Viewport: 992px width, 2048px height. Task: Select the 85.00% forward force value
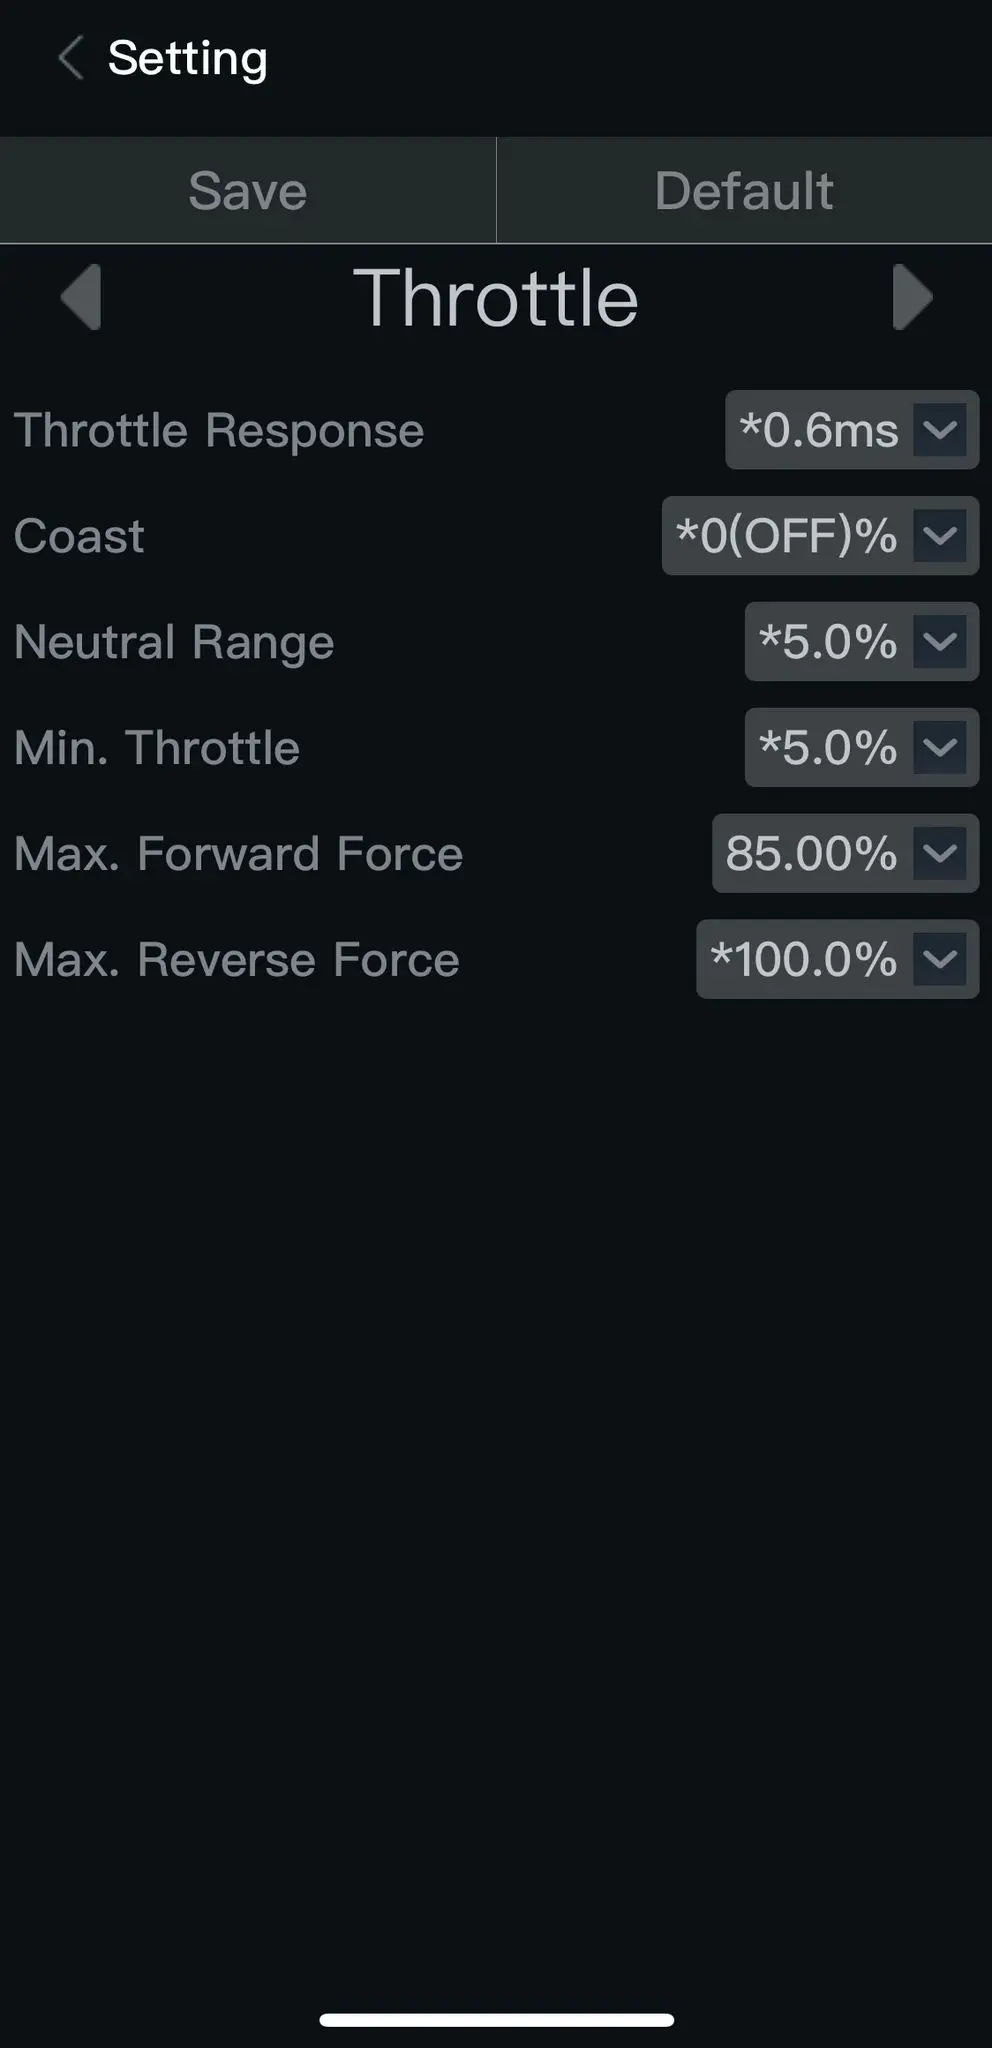tap(811, 854)
